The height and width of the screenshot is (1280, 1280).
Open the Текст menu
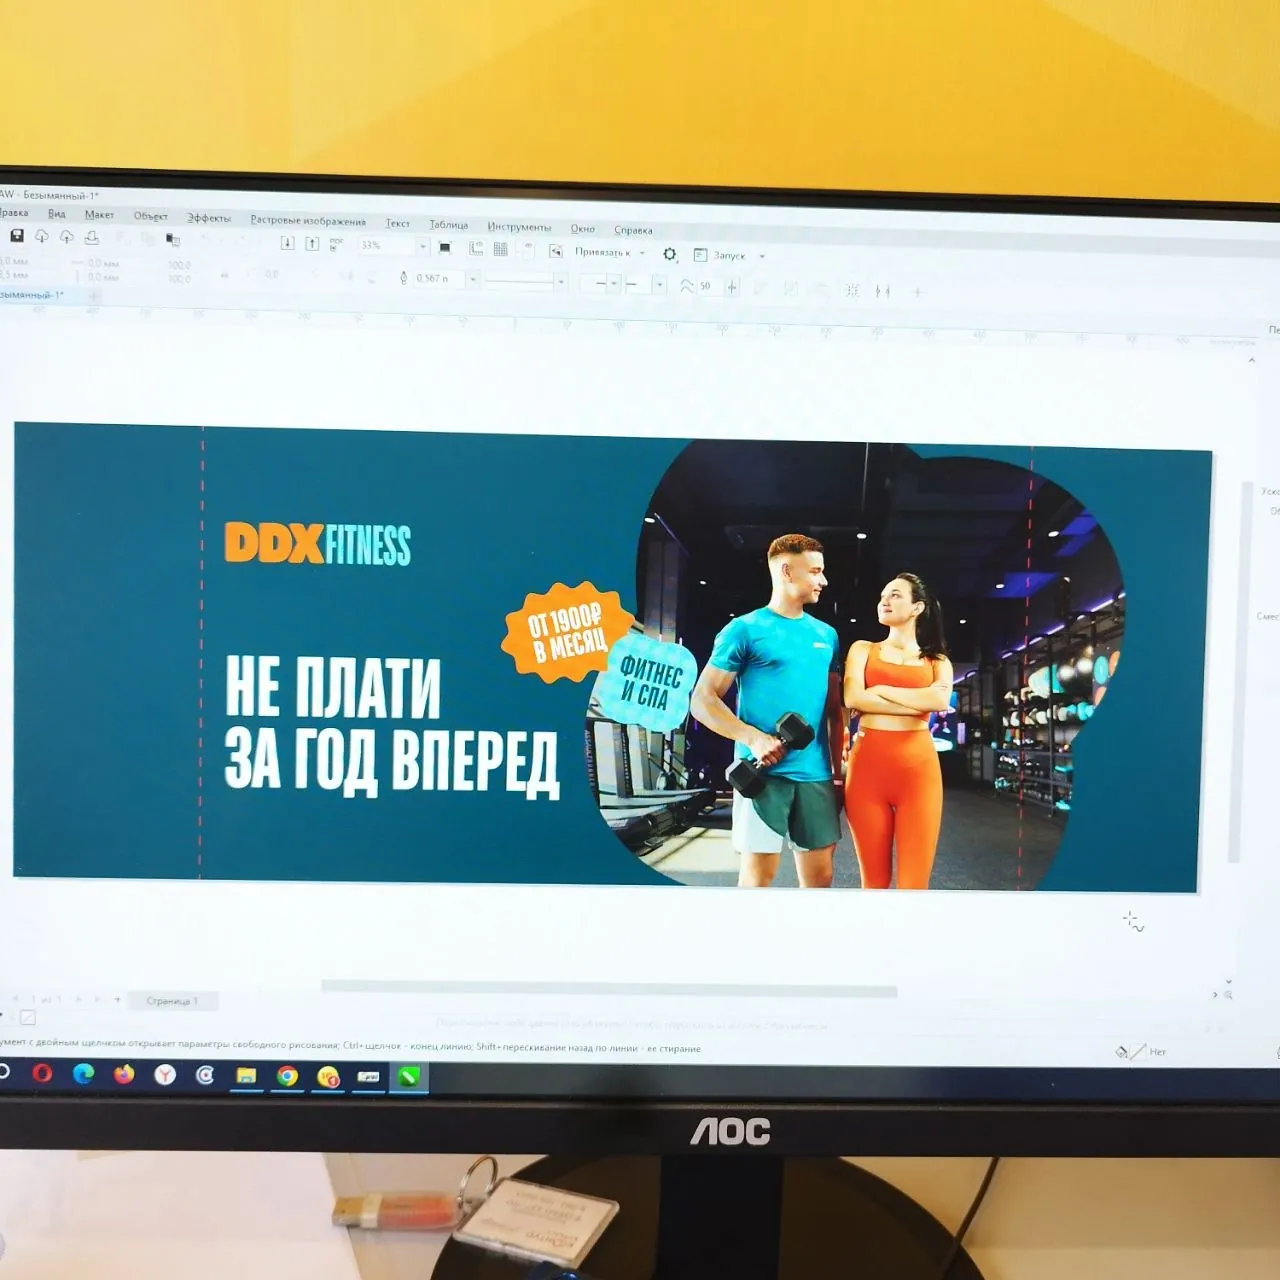pyautogui.click(x=398, y=223)
